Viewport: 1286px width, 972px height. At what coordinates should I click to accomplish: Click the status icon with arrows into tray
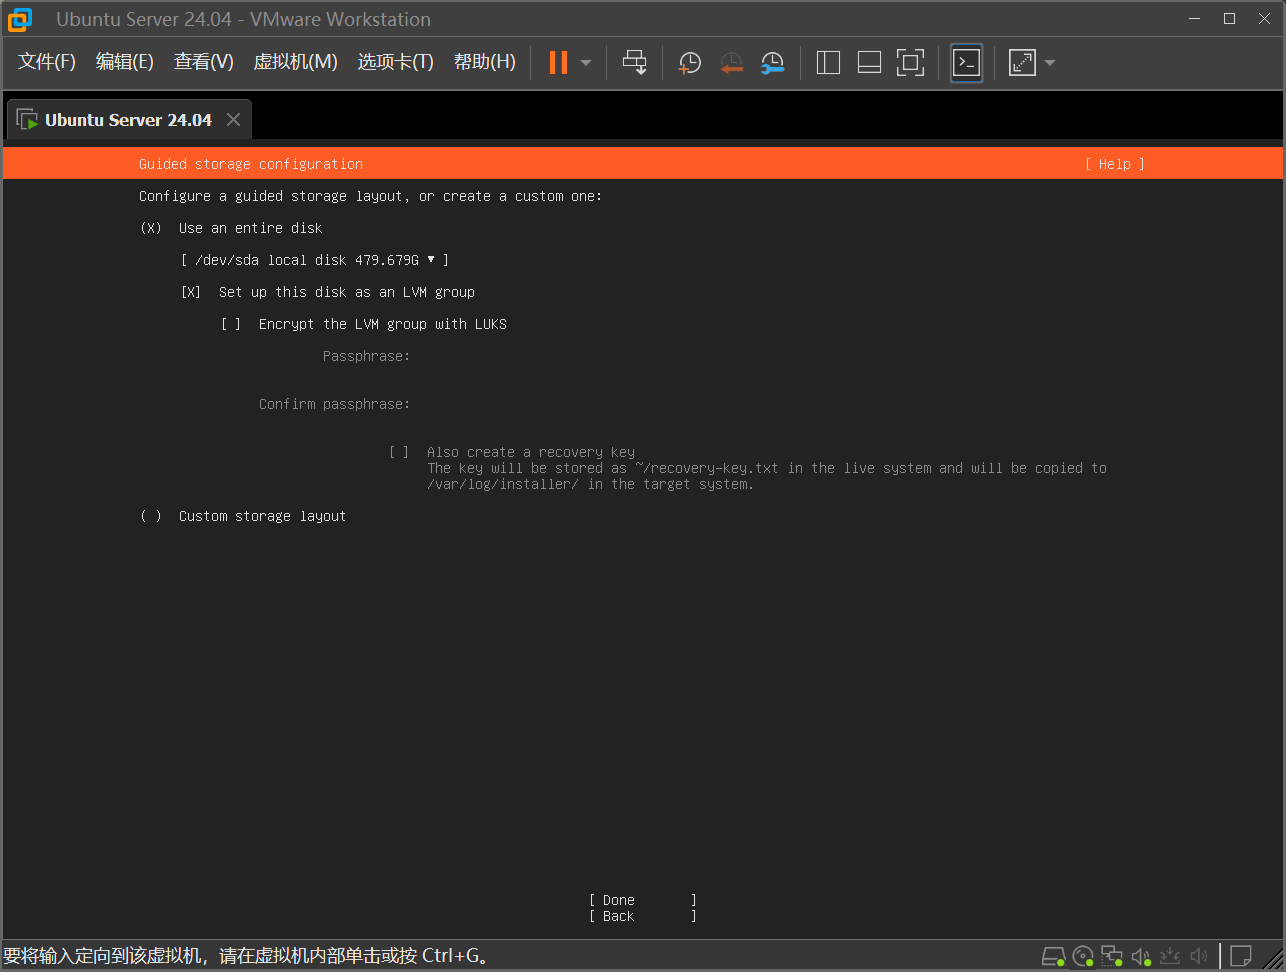point(1170,956)
